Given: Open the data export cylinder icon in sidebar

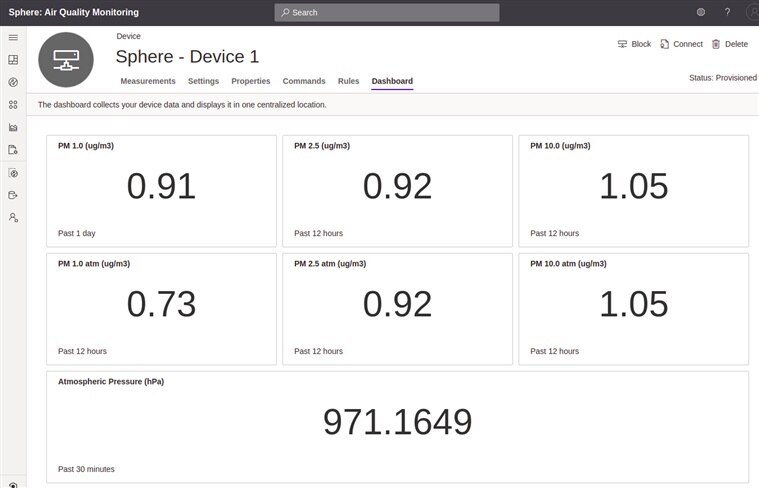Looking at the screenshot, I should pyautogui.click(x=13, y=195).
